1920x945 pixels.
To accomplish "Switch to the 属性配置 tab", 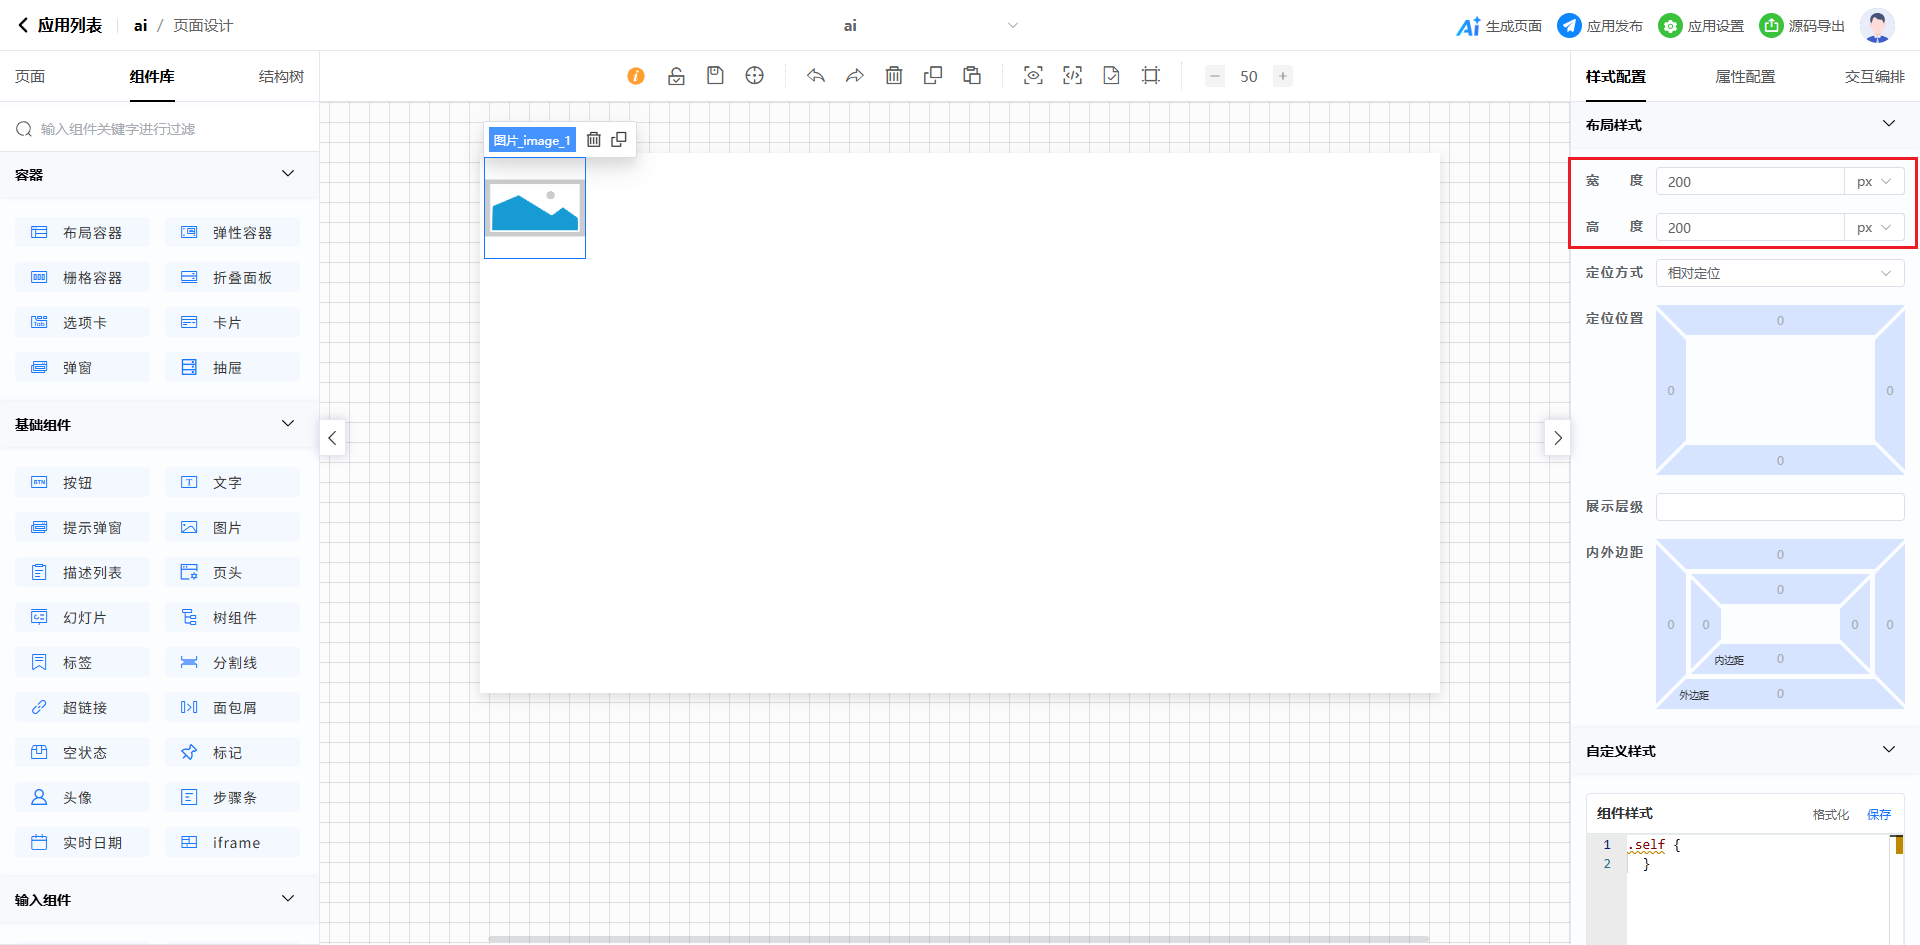I will 1745,77.
